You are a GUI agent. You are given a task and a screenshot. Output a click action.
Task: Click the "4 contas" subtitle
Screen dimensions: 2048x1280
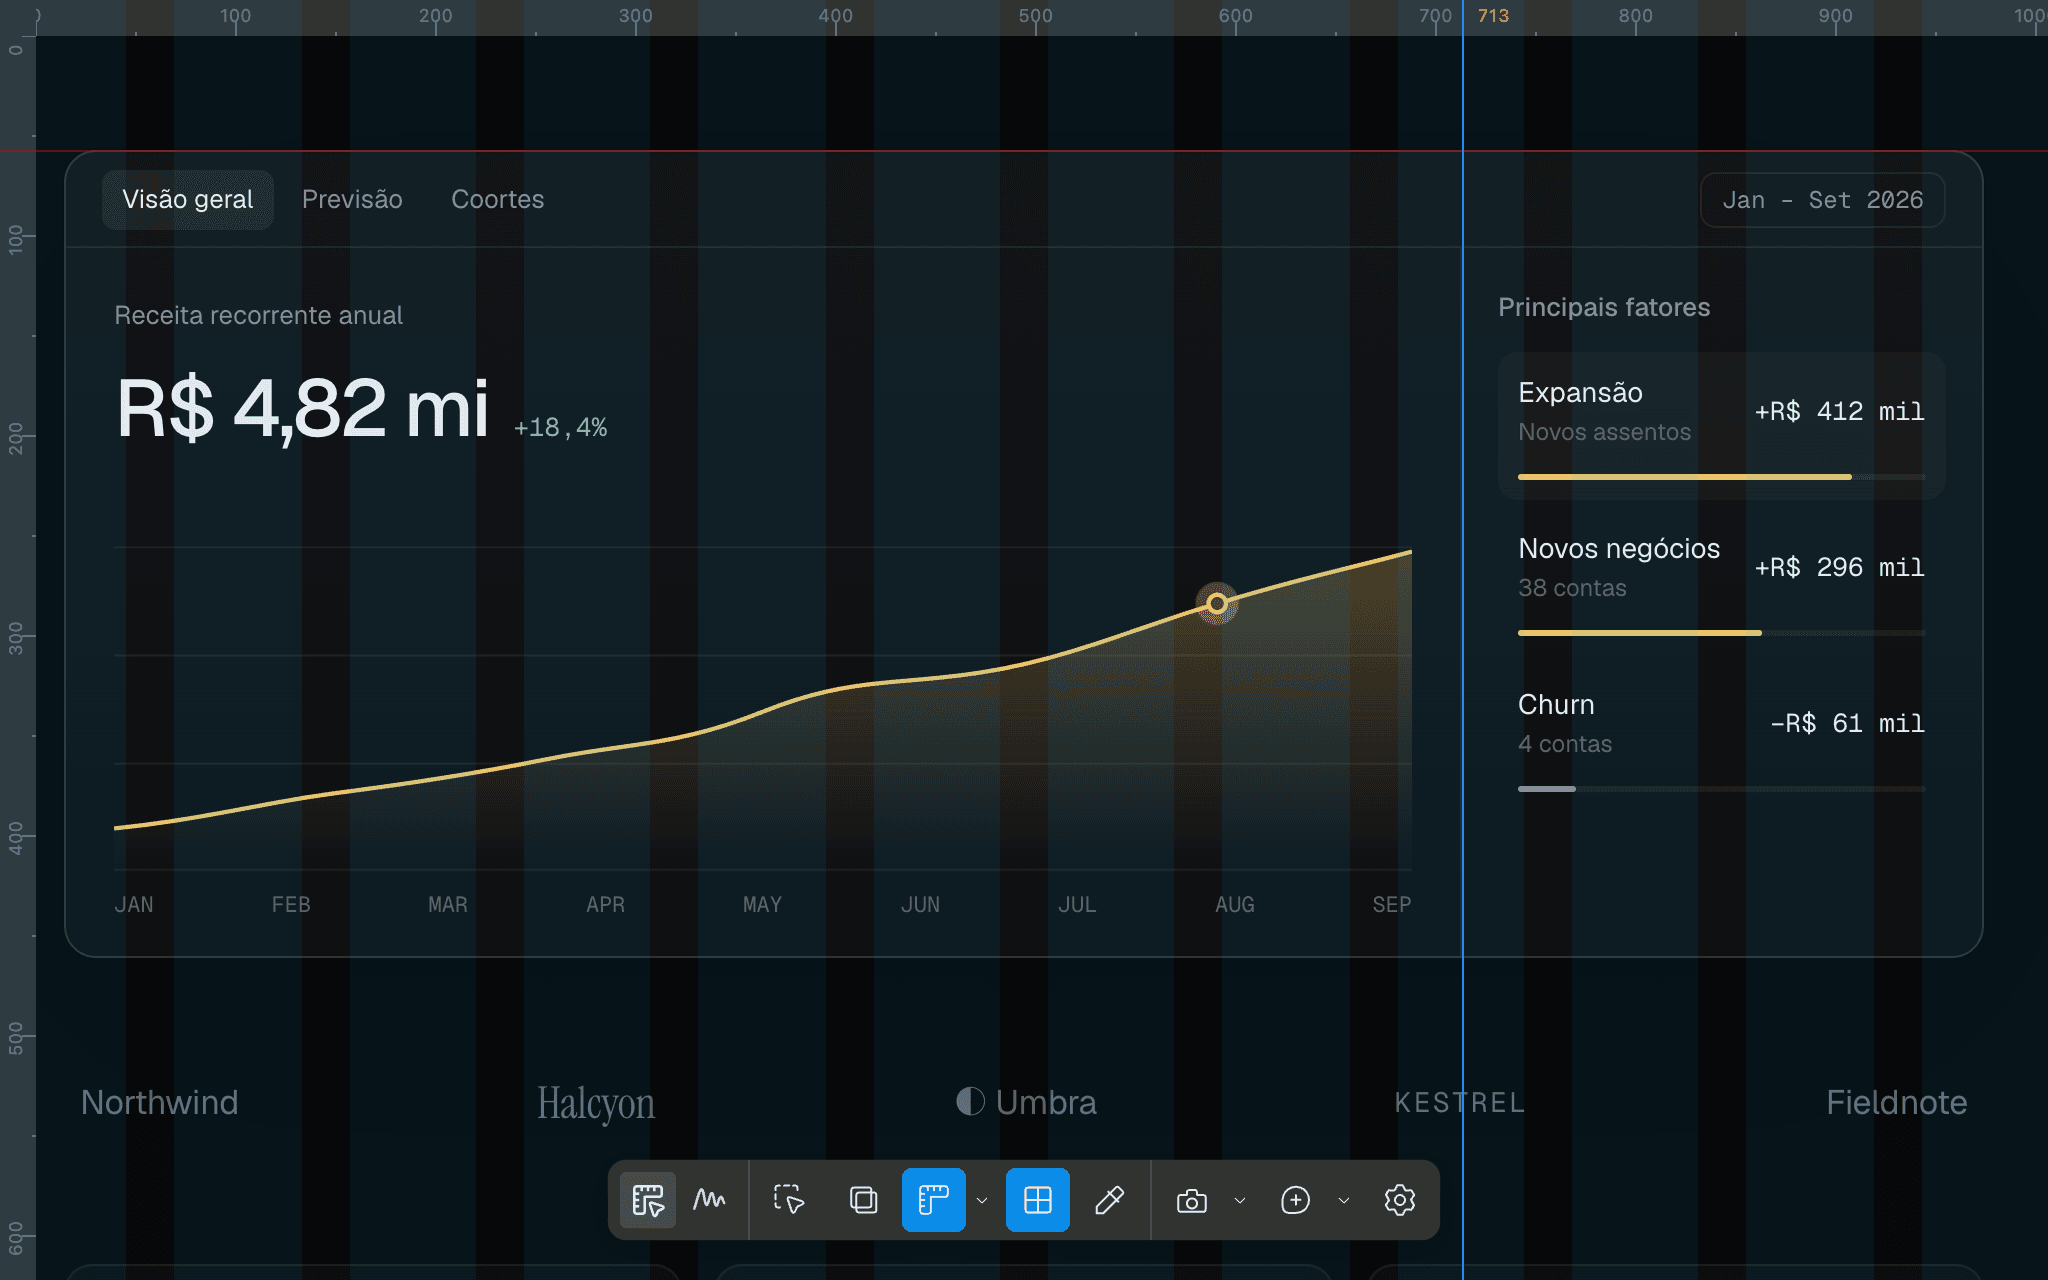pos(1565,744)
